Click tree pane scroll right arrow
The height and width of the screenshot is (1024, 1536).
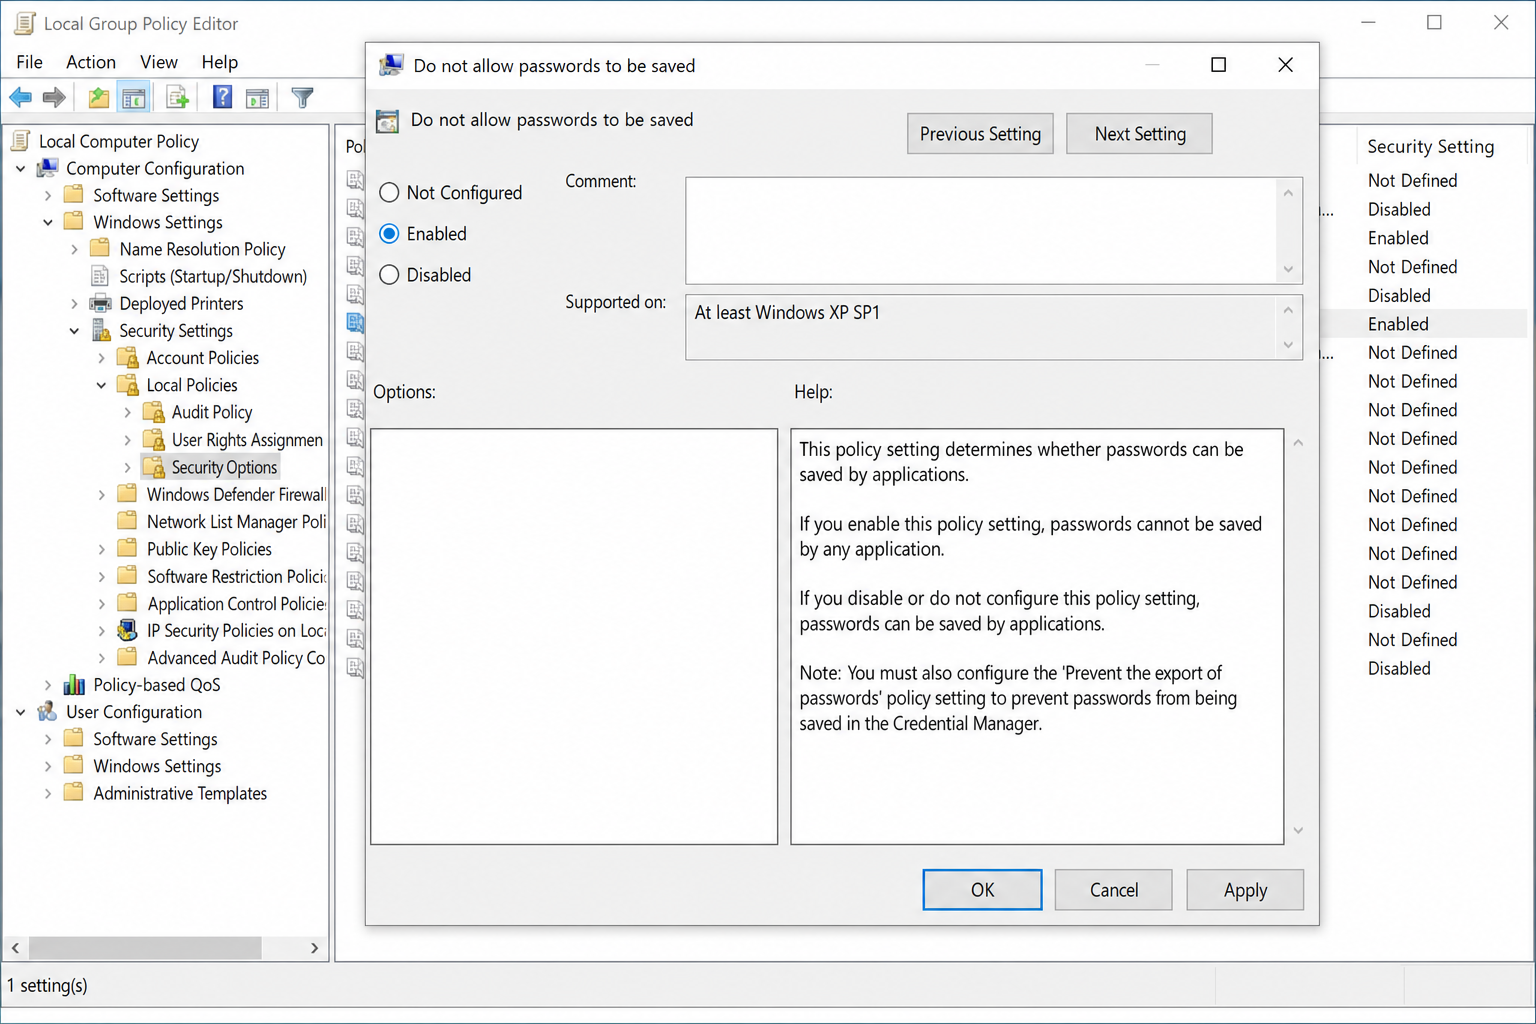click(315, 947)
